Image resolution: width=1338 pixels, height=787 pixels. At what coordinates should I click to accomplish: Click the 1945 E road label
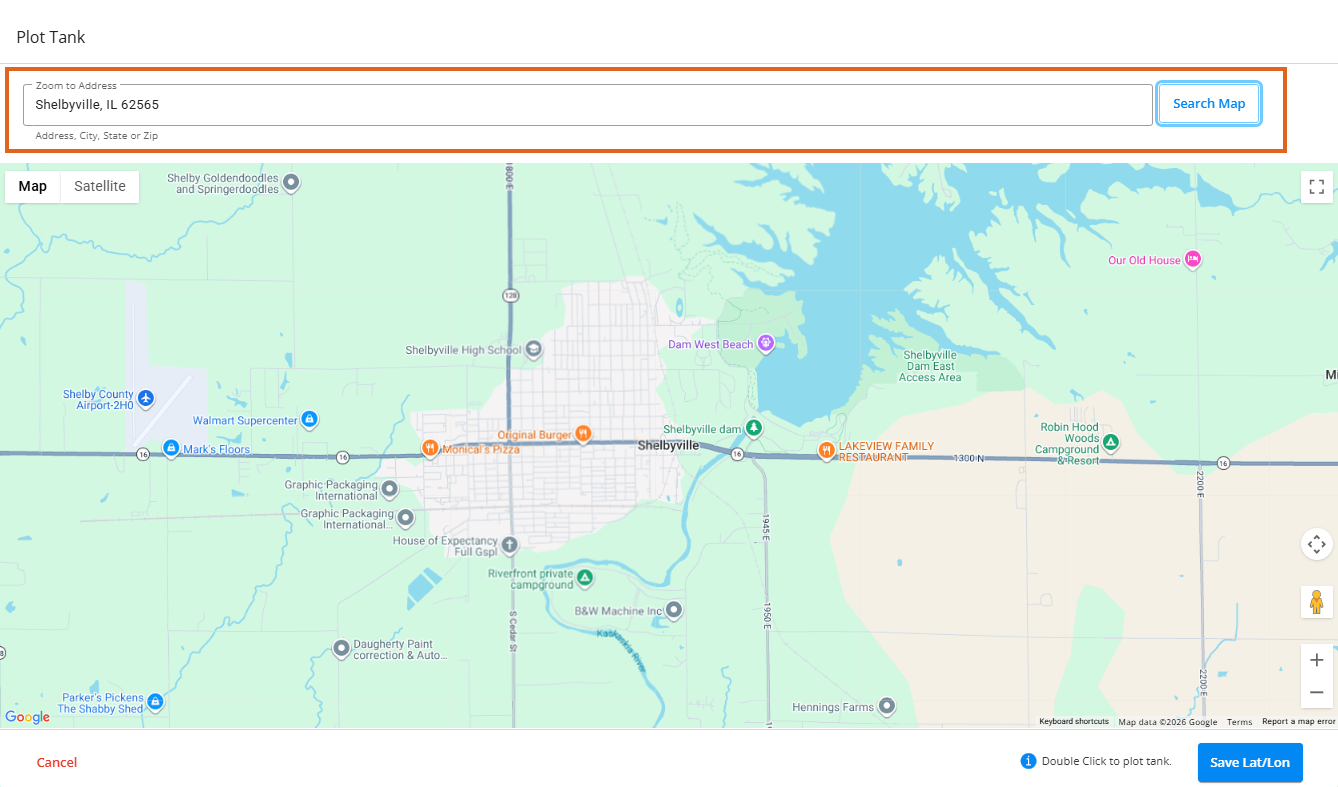click(x=766, y=529)
